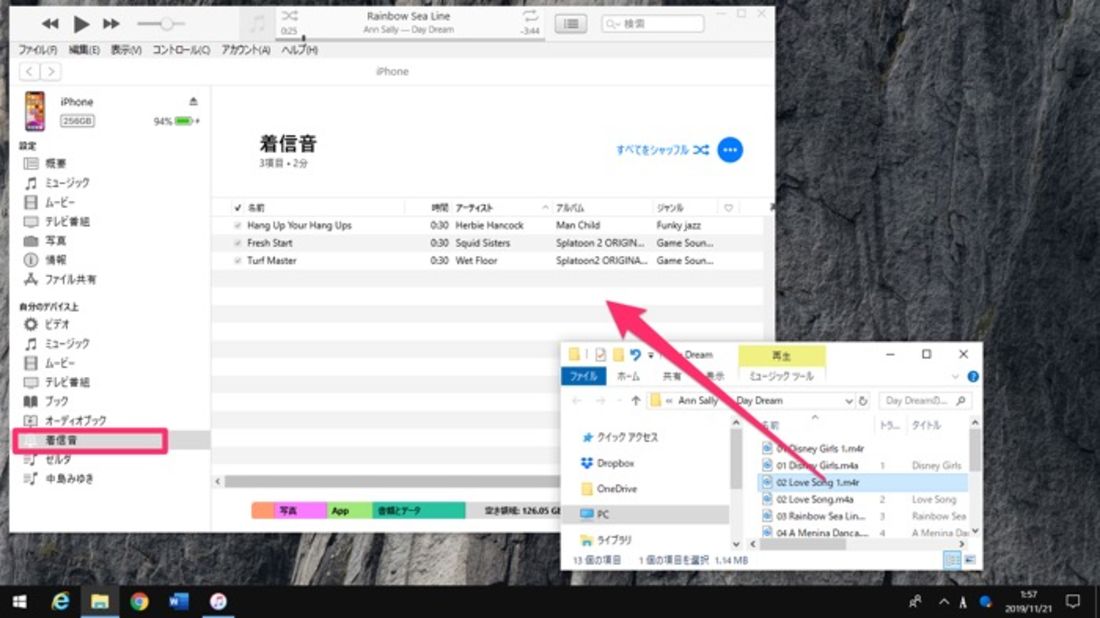
Task: Click the fast-forward button in iTunes
Action: tap(111, 24)
